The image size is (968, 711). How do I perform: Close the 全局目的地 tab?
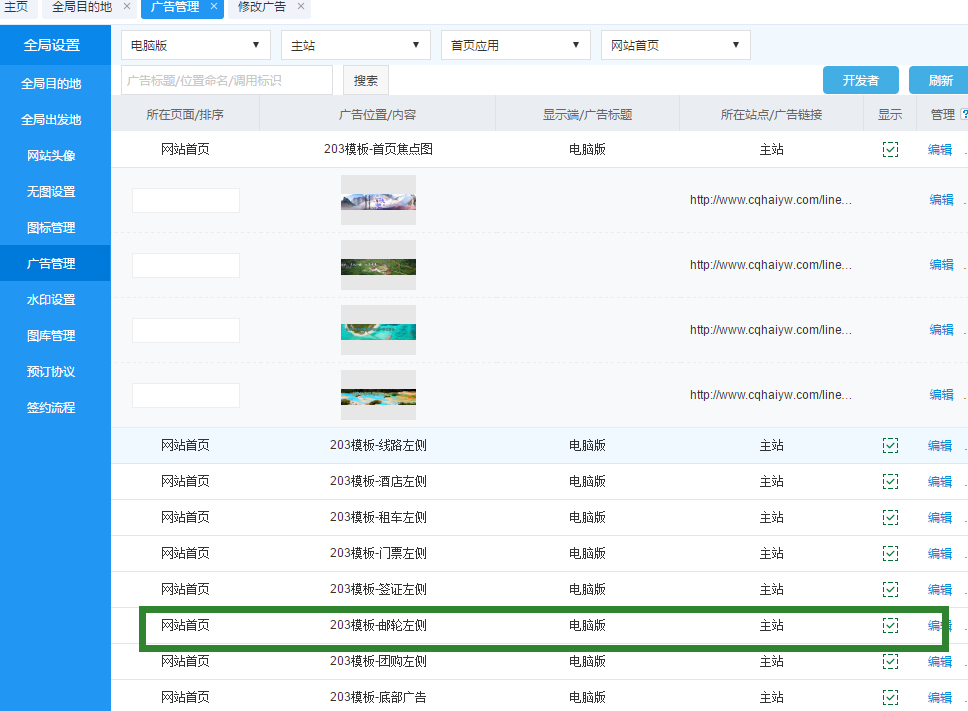coord(127,7)
